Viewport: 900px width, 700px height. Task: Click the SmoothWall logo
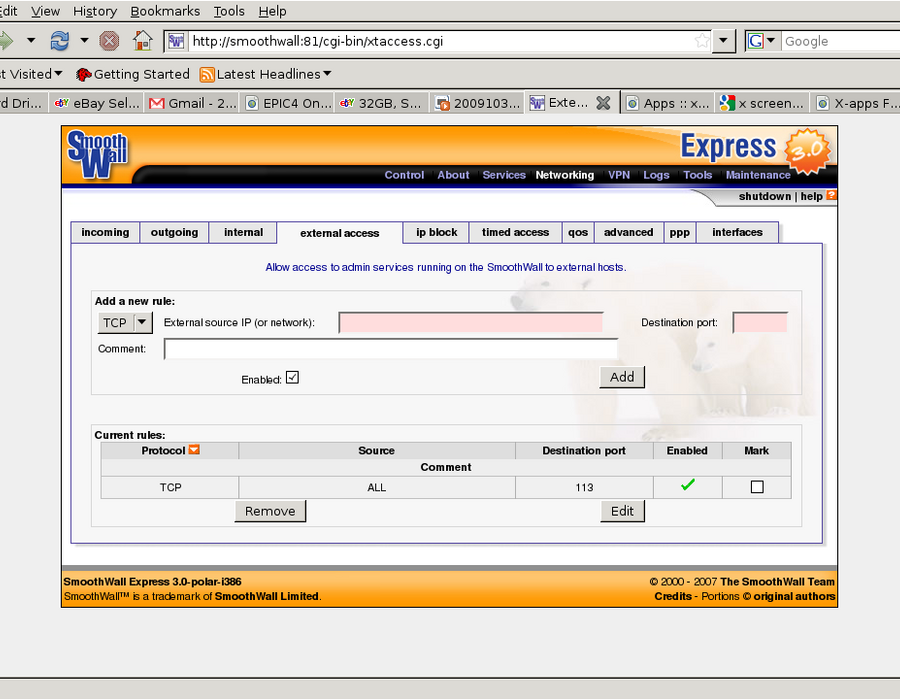[97, 154]
